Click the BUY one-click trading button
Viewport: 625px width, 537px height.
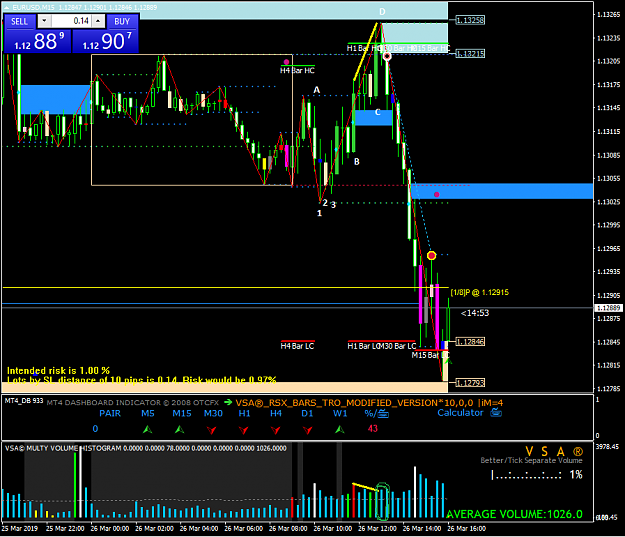[122, 22]
